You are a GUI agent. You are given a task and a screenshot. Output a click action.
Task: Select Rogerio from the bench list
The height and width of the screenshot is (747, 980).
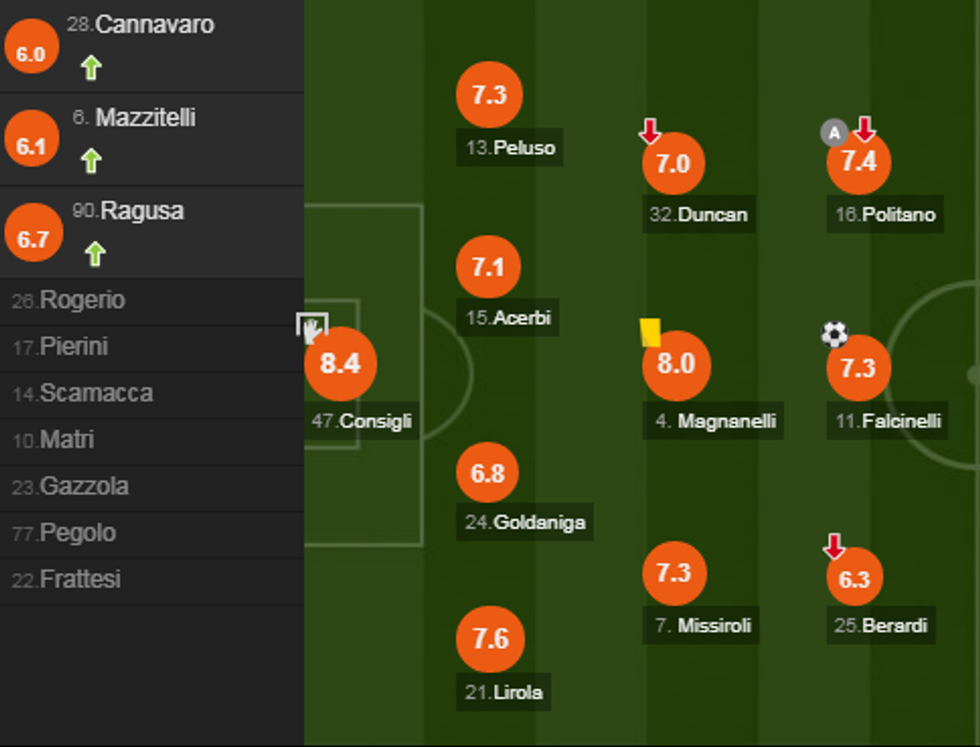(68, 301)
